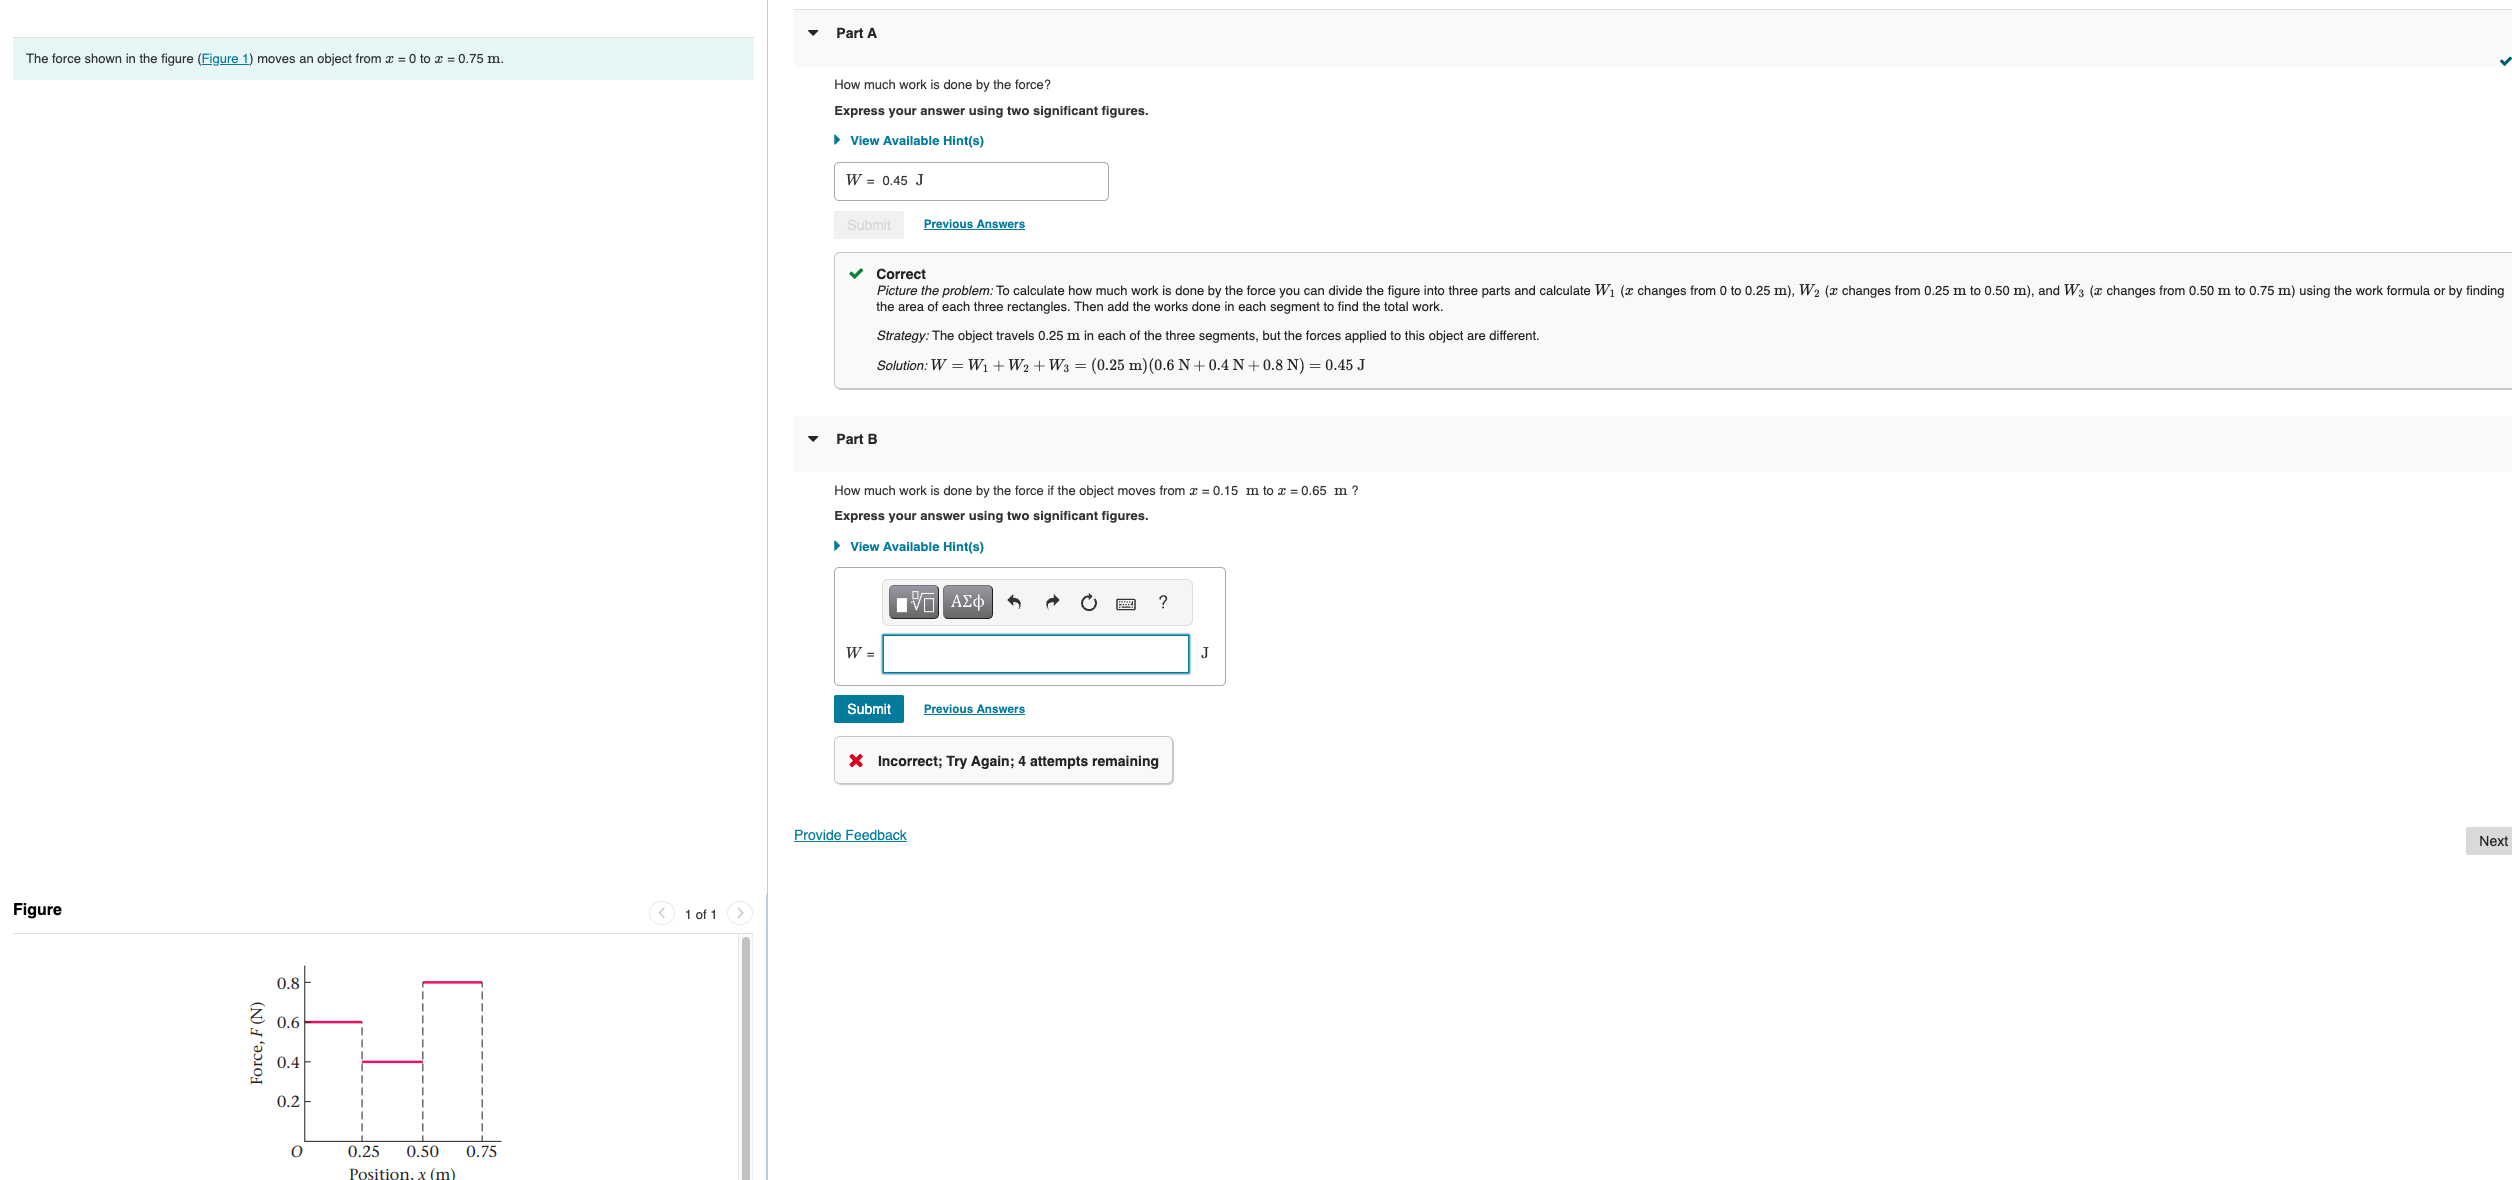Click the reset answer icon
The image size is (2512, 1180).
pos(1088,602)
